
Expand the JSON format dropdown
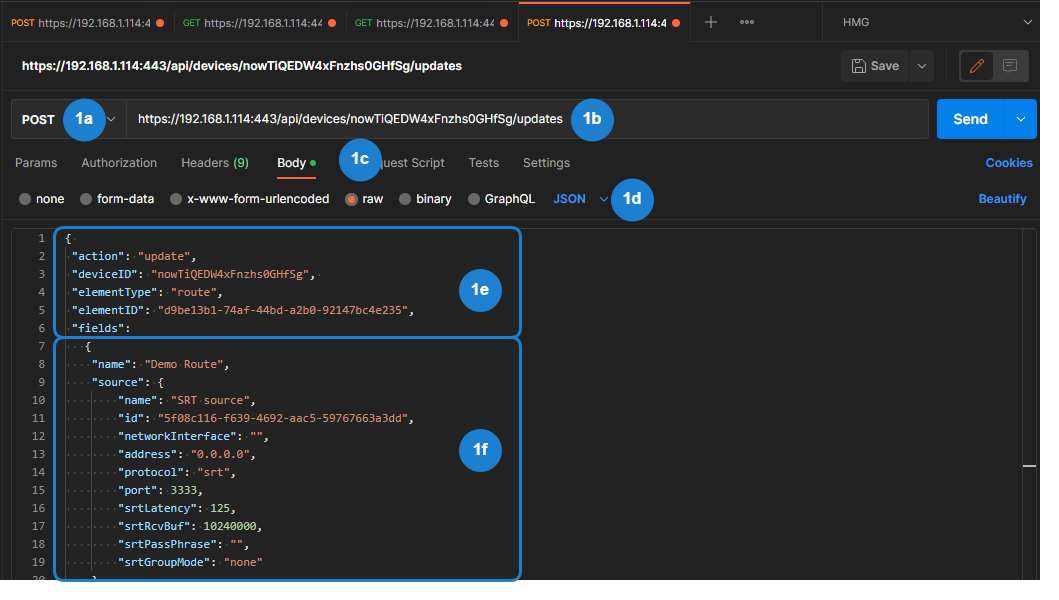[604, 199]
